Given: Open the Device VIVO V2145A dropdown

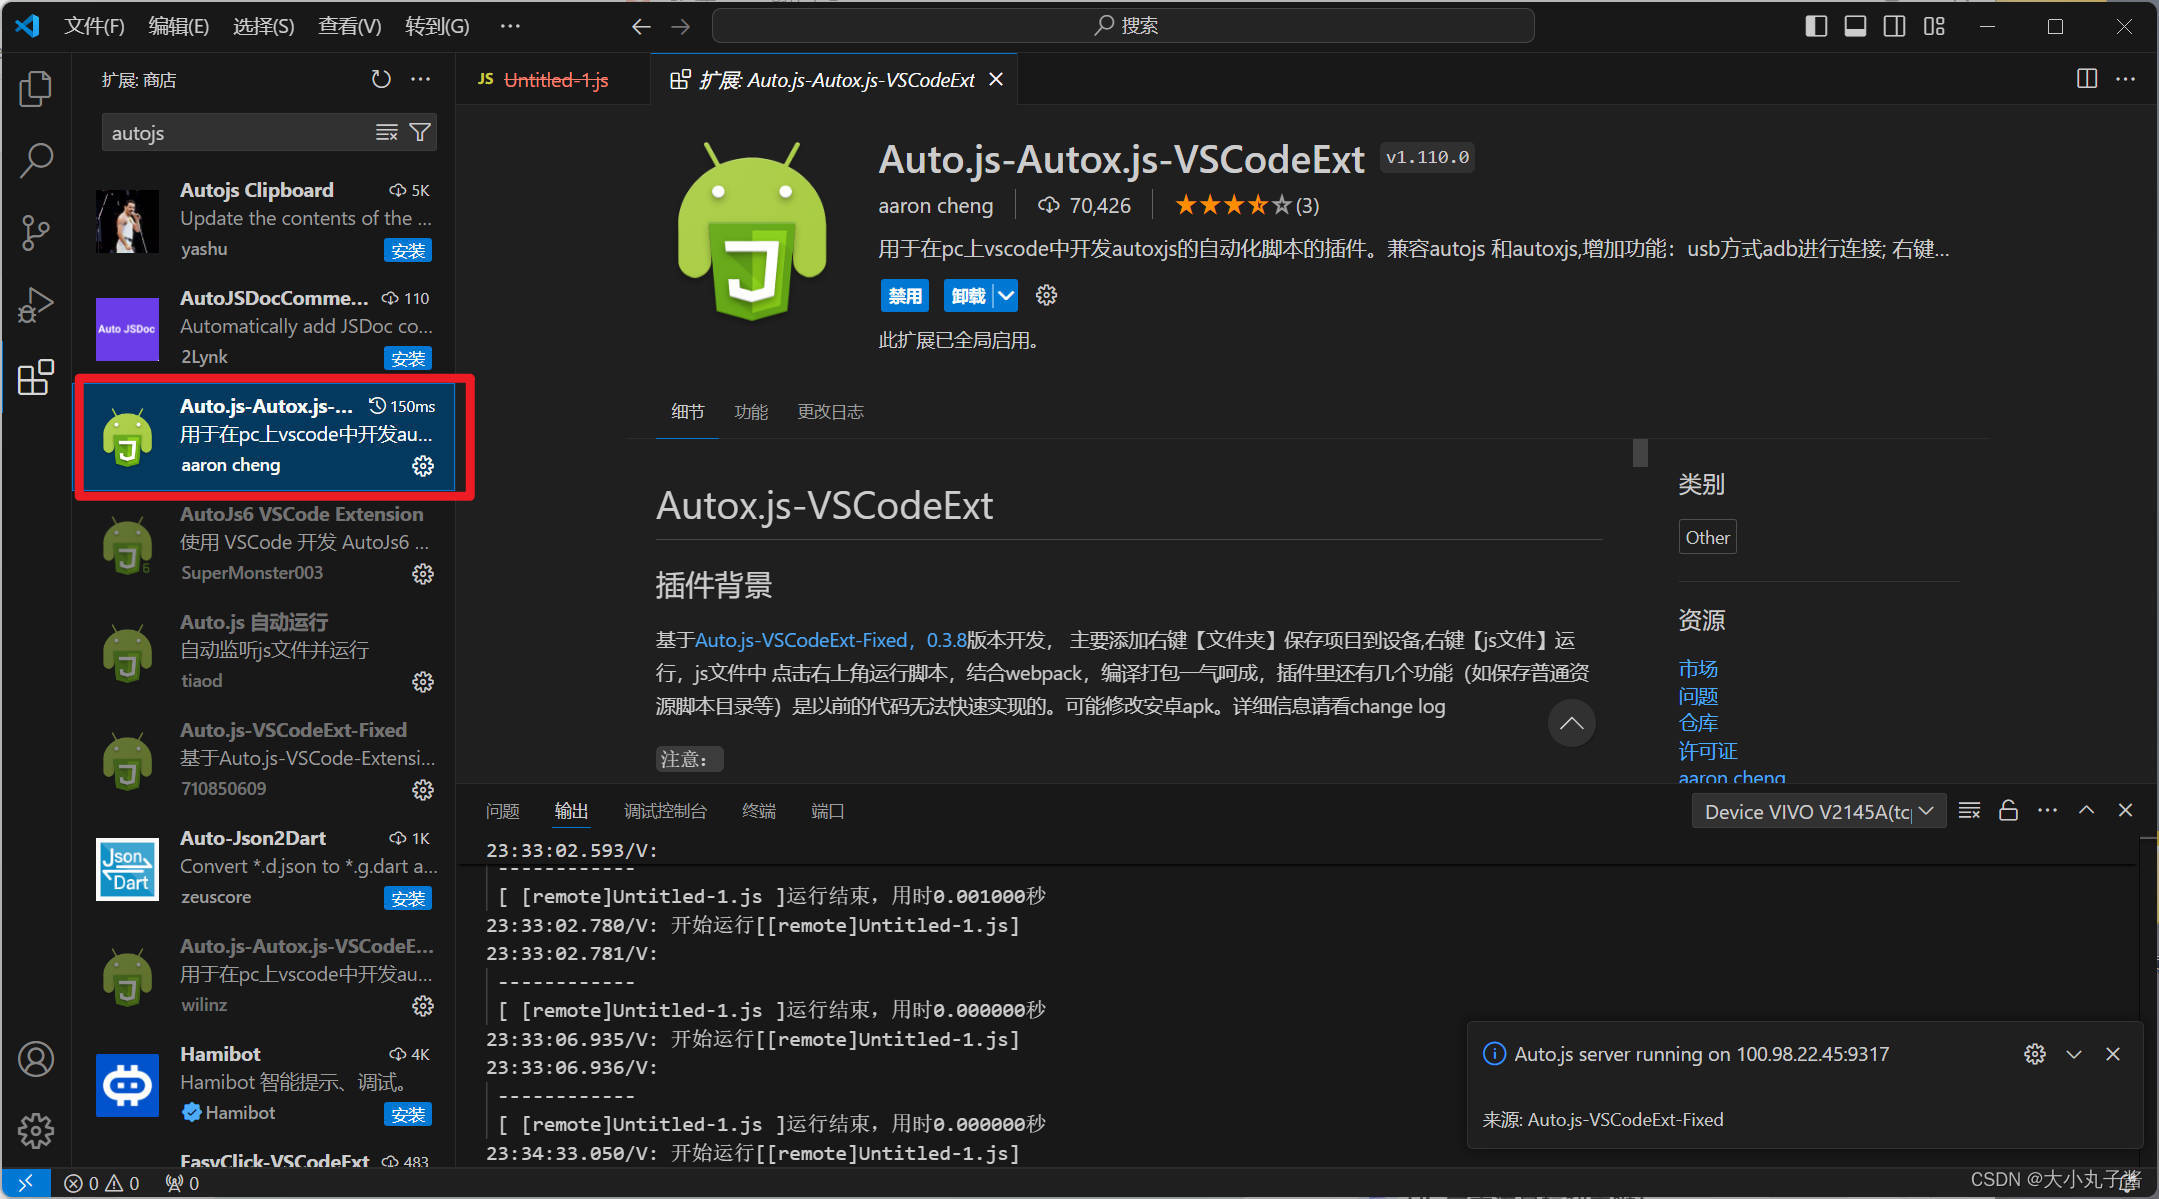Looking at the screenshot, I should coord(1817,811).
